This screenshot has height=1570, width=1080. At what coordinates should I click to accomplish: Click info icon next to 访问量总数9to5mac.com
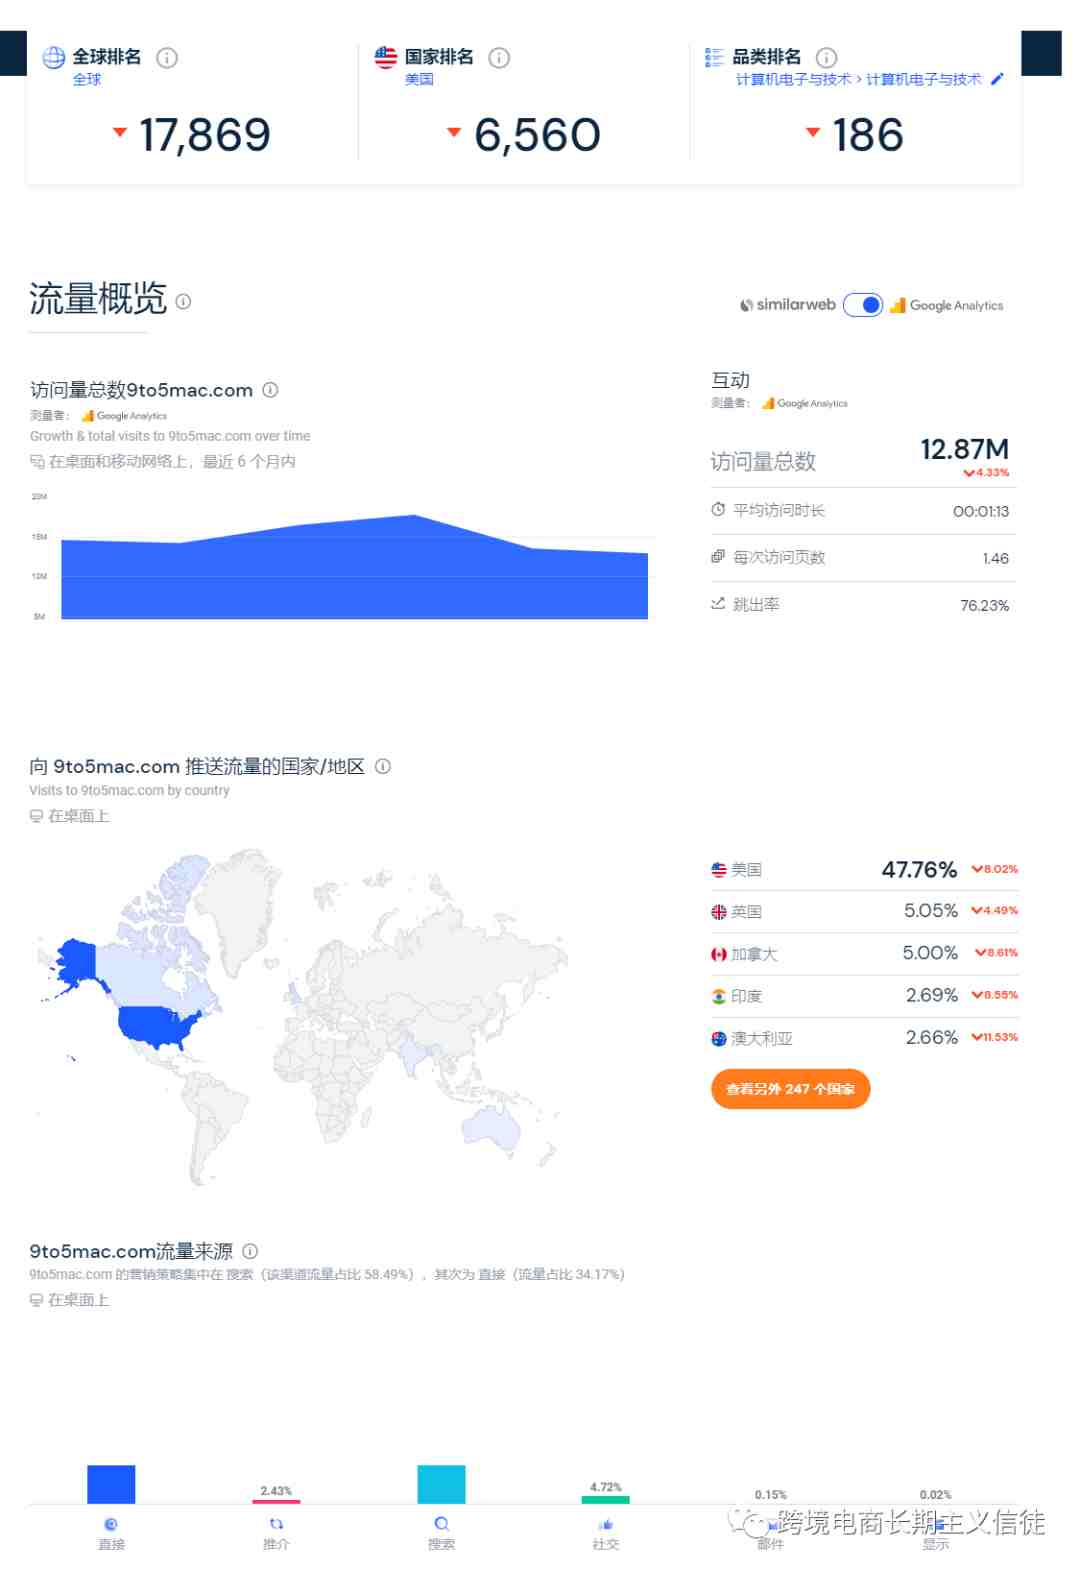270,390
